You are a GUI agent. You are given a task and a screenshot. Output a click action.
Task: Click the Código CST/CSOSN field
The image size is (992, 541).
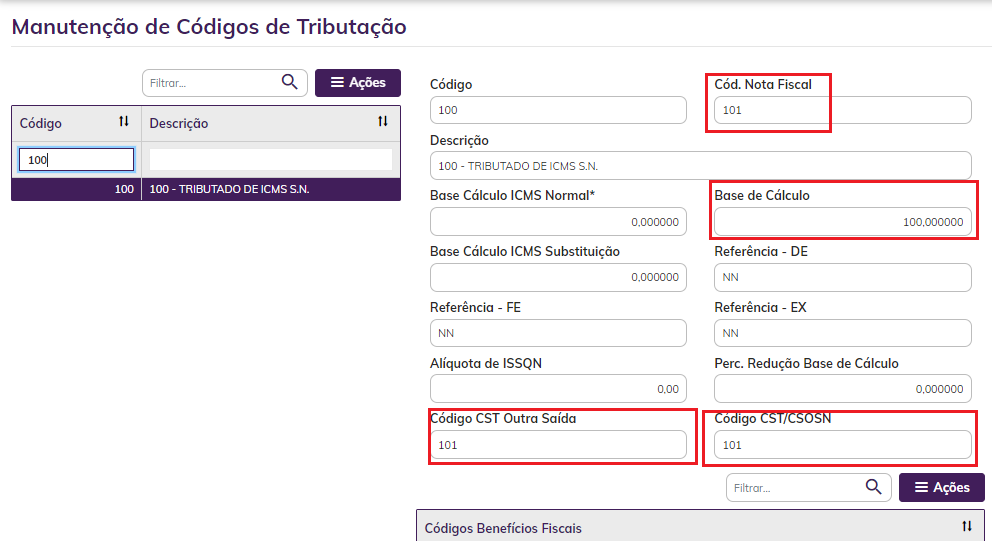pyautogui.click(x=842, y=445)
